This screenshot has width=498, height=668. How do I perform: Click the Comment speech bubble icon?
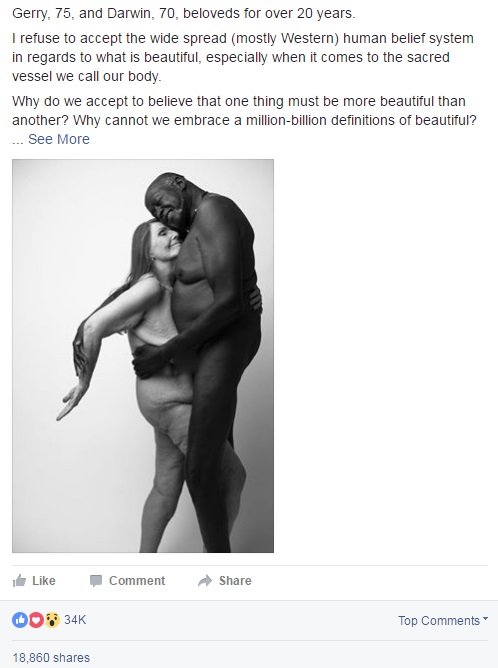pos(96,581)
